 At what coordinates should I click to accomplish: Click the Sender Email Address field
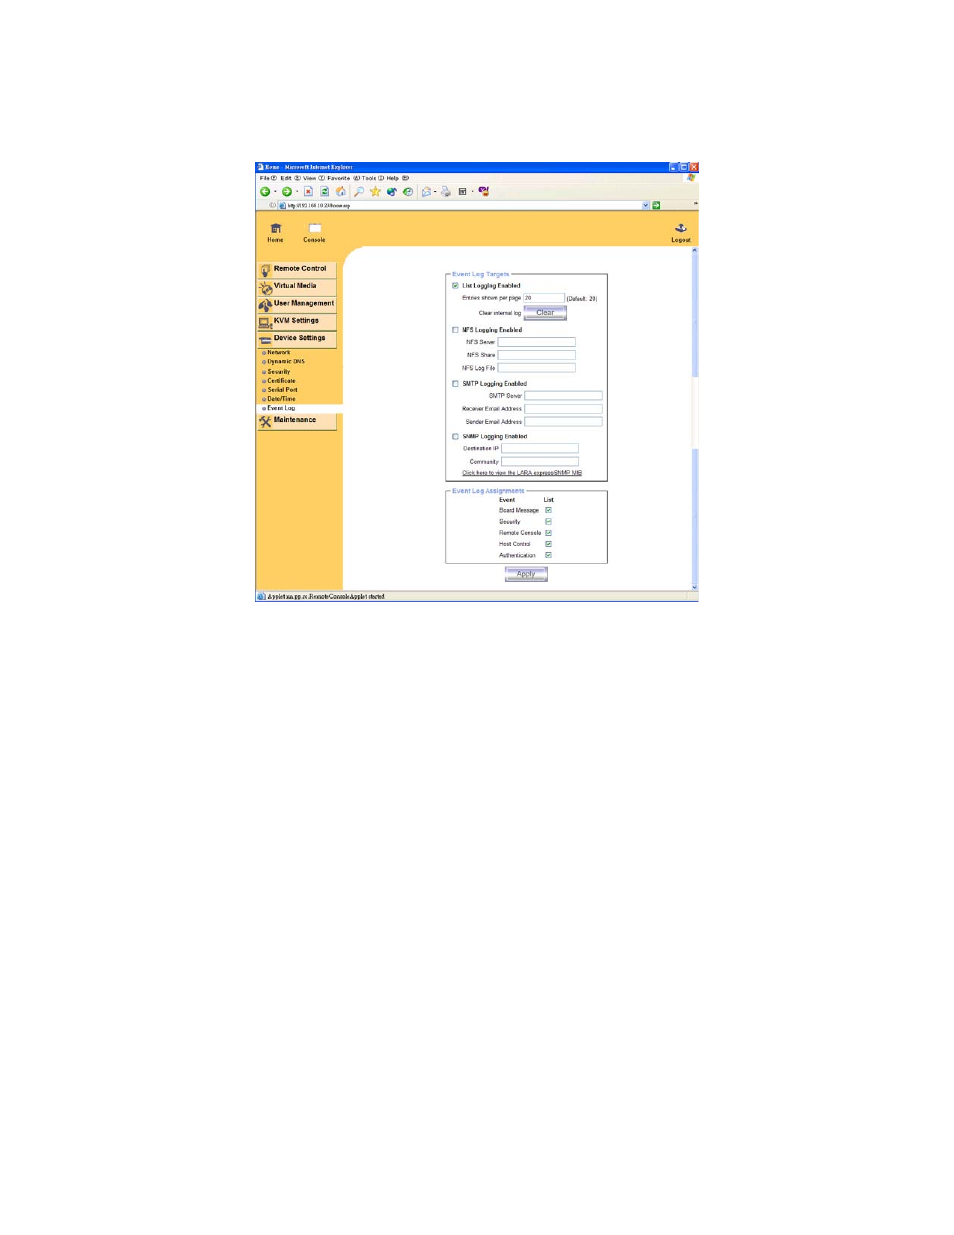(564, 422)
